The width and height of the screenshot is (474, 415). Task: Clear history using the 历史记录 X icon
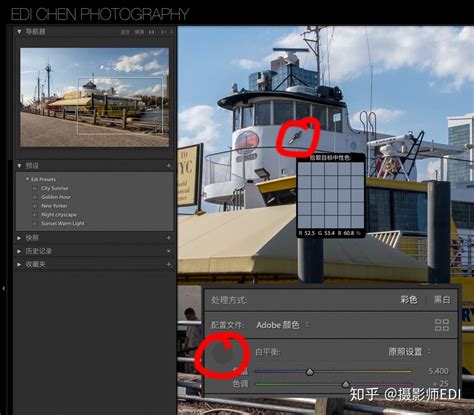[168, 251]
